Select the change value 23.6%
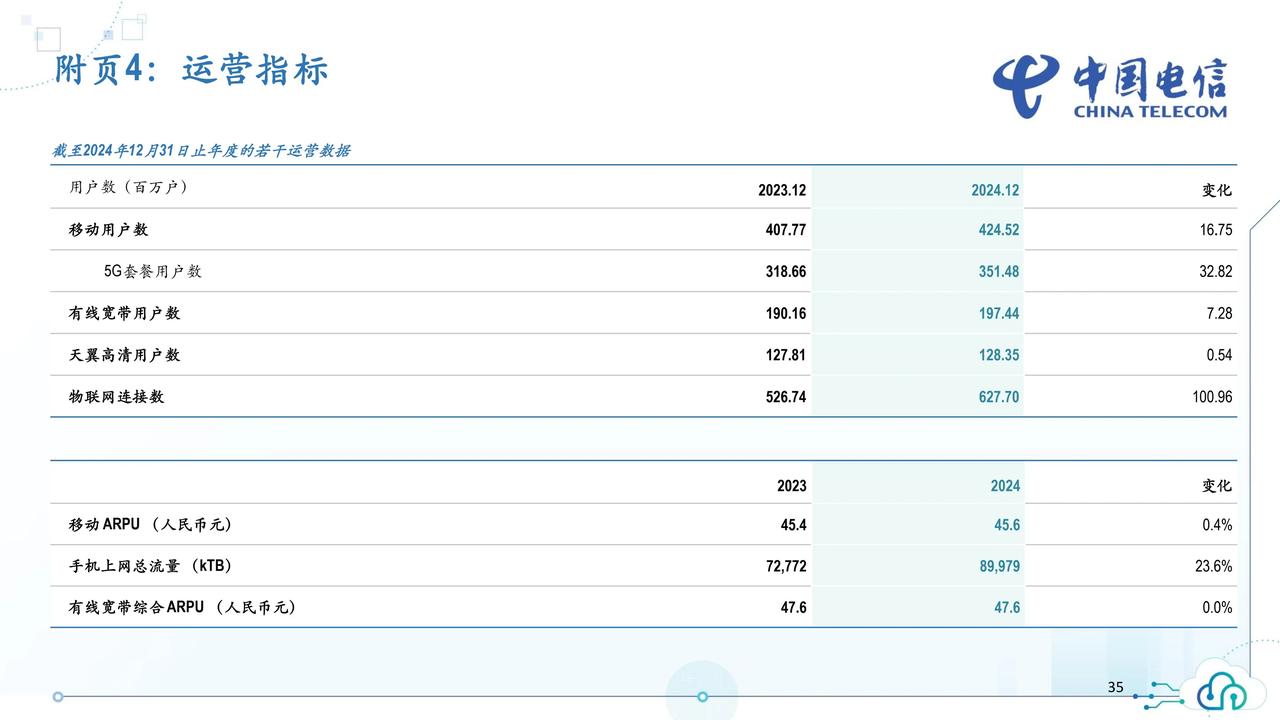The width and height of the screenshot is (1280, 720). [1214, 566]
